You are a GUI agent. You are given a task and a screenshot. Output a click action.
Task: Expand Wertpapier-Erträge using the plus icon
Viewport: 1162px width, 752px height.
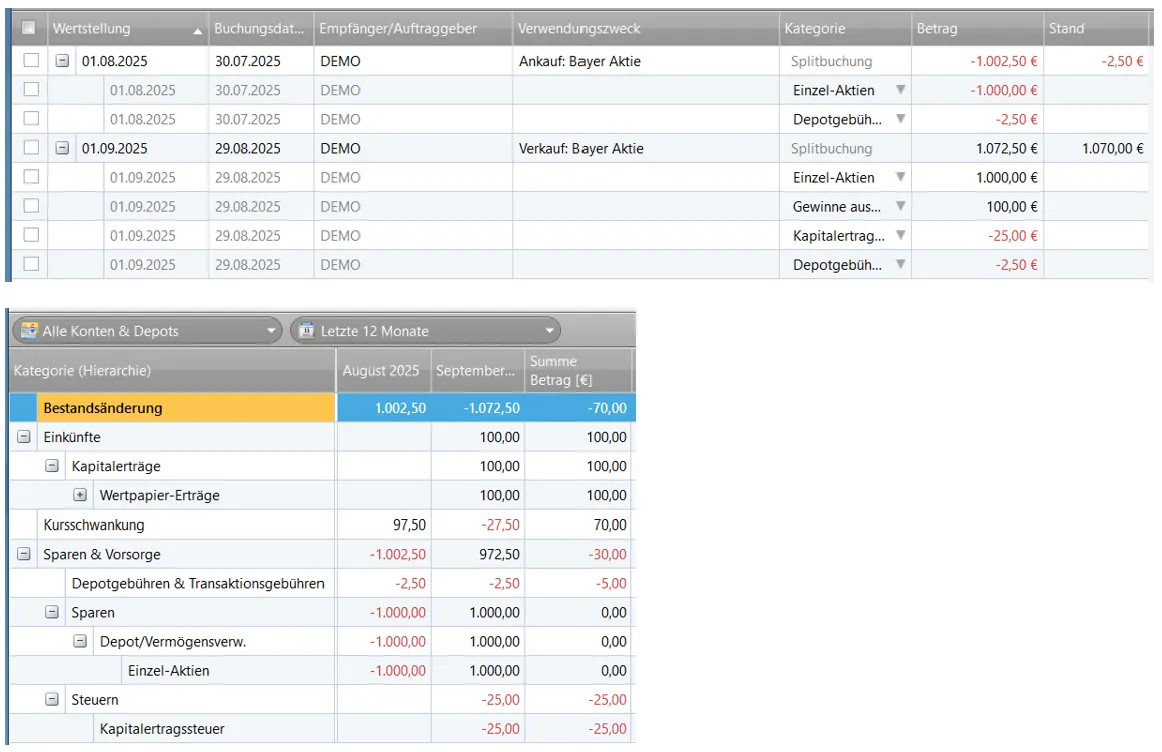pos(80,495)
